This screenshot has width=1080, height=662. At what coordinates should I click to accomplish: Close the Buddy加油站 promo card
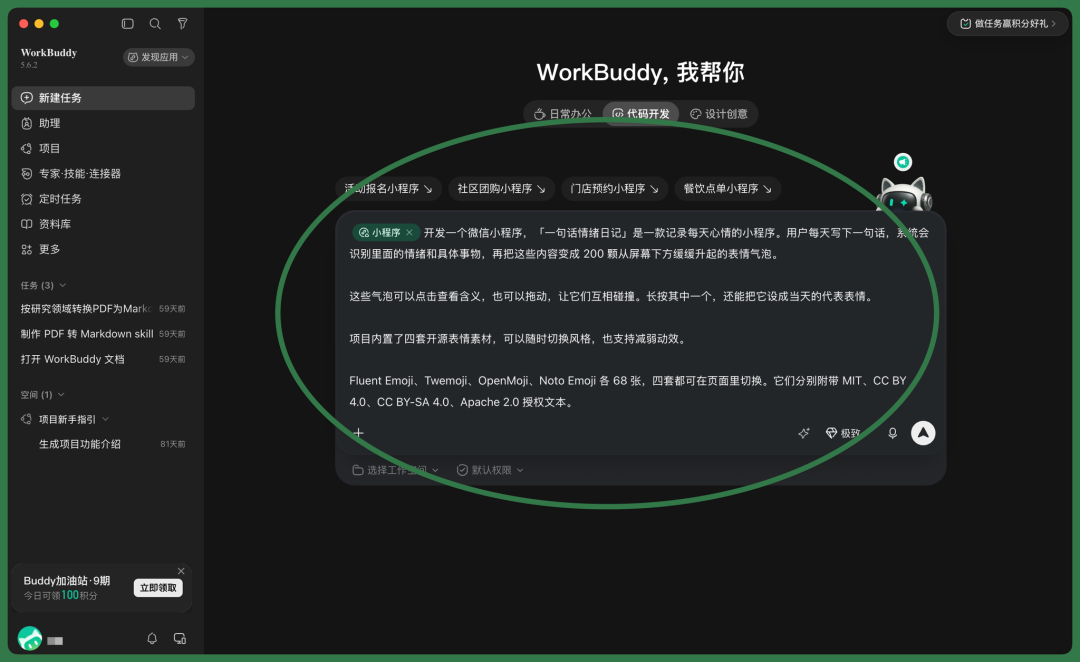[181, 571]
